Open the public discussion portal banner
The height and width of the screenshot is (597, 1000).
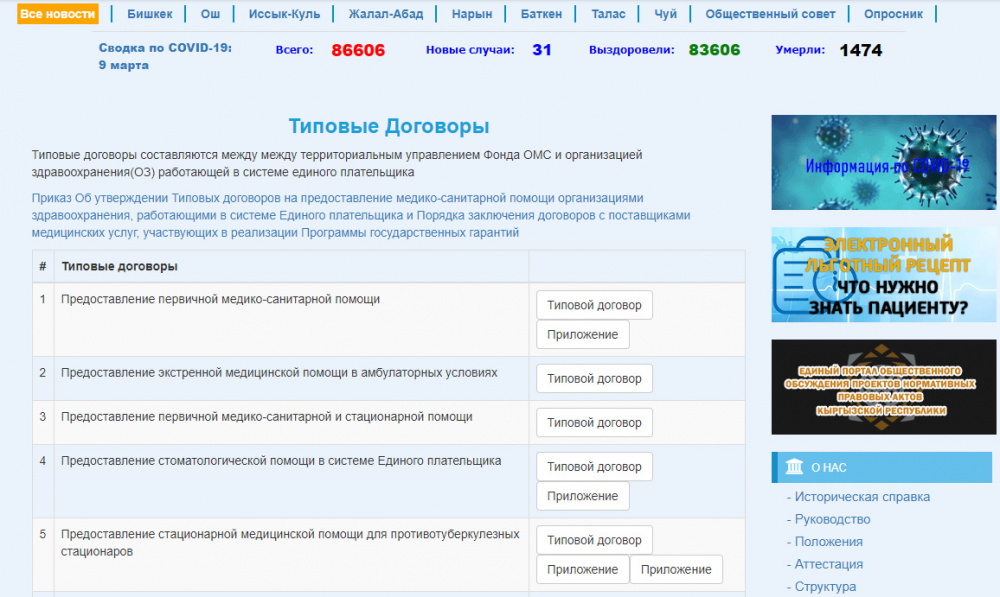pos(883,386)
